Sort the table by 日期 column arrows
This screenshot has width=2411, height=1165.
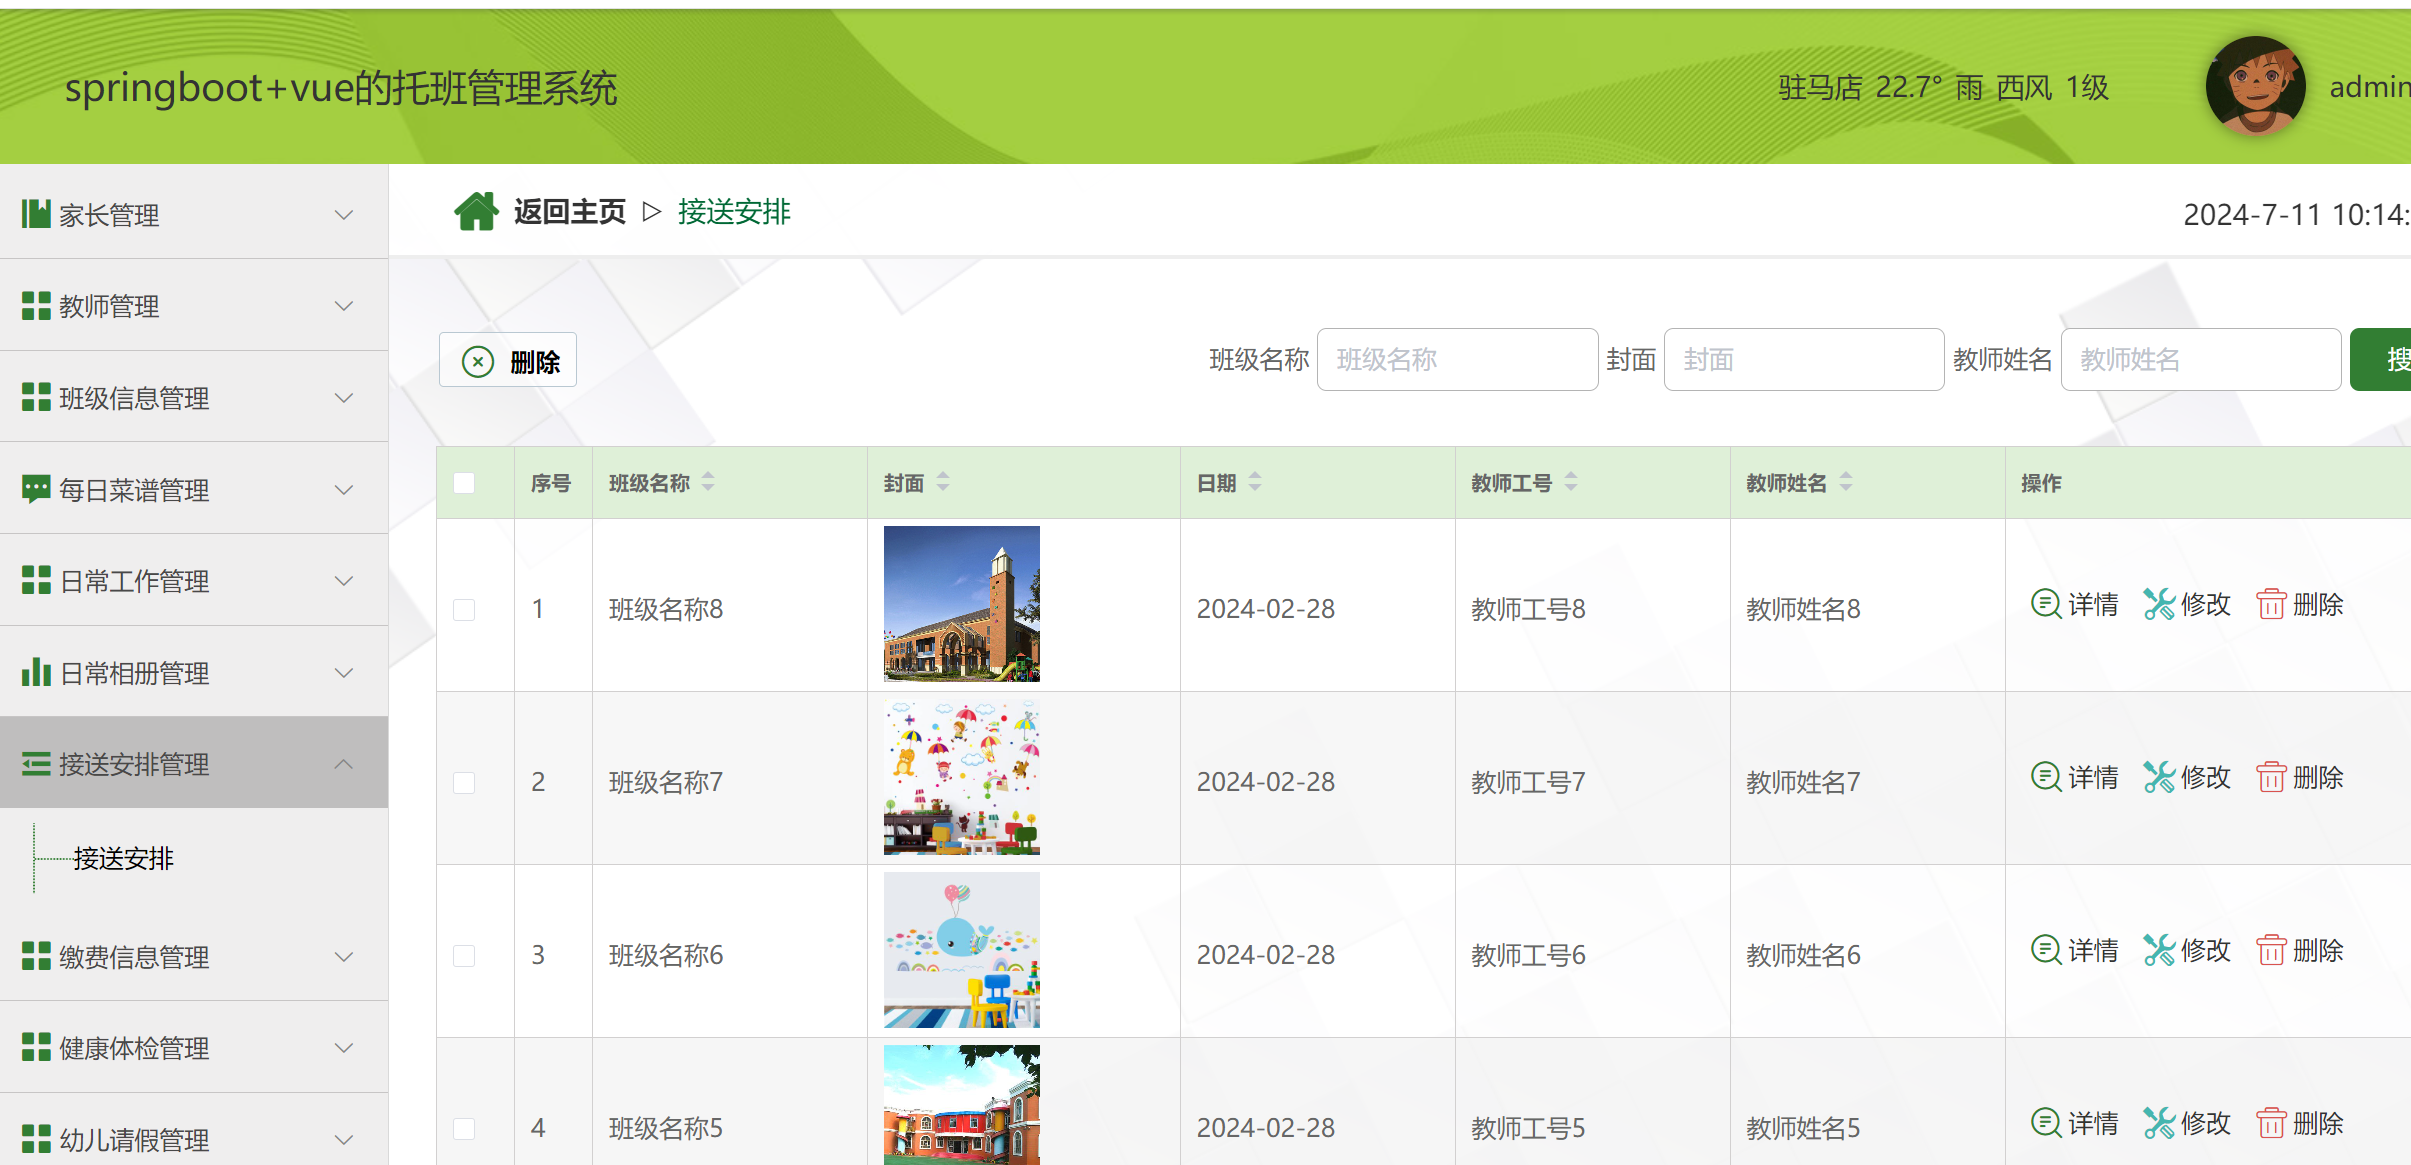tap(1255, 482)
